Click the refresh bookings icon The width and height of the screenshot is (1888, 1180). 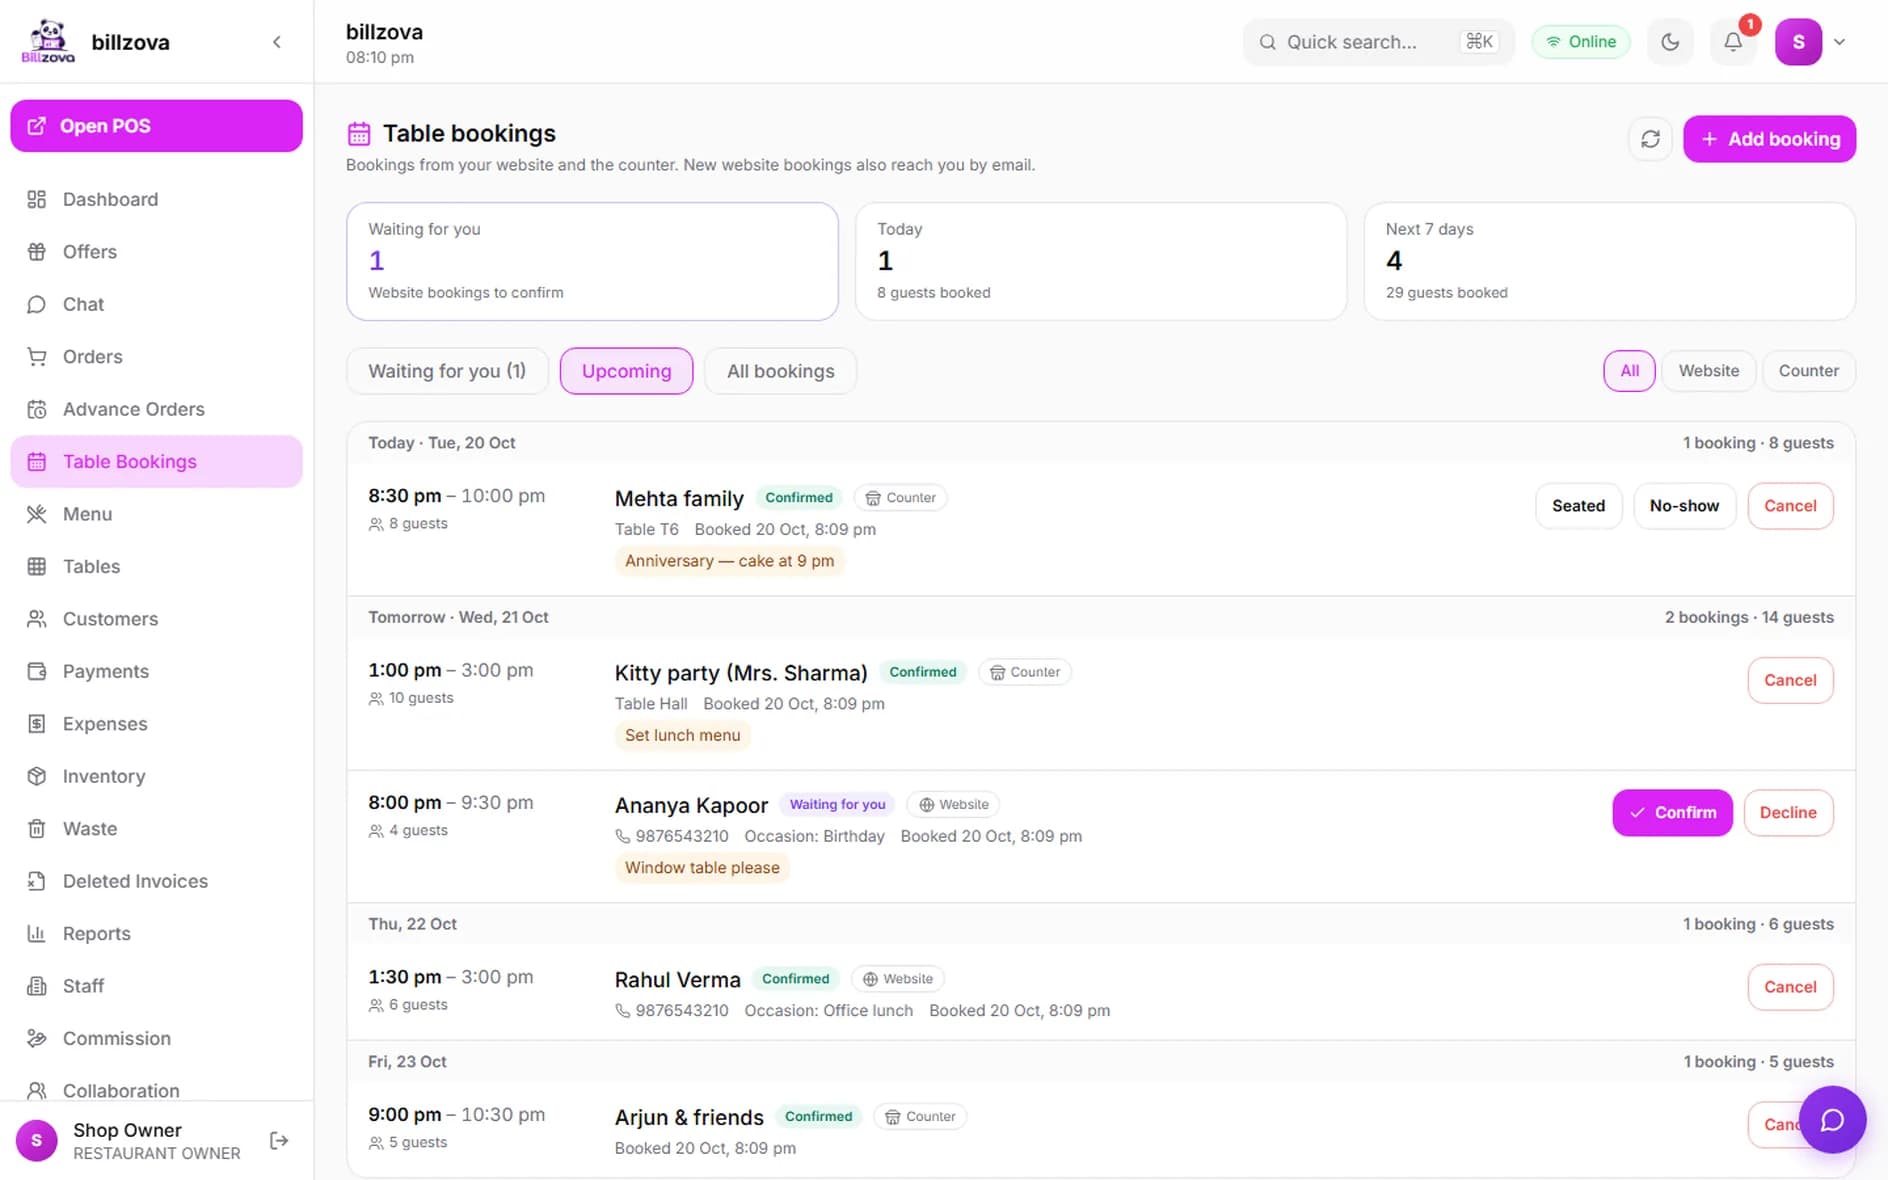[1650, 139]
